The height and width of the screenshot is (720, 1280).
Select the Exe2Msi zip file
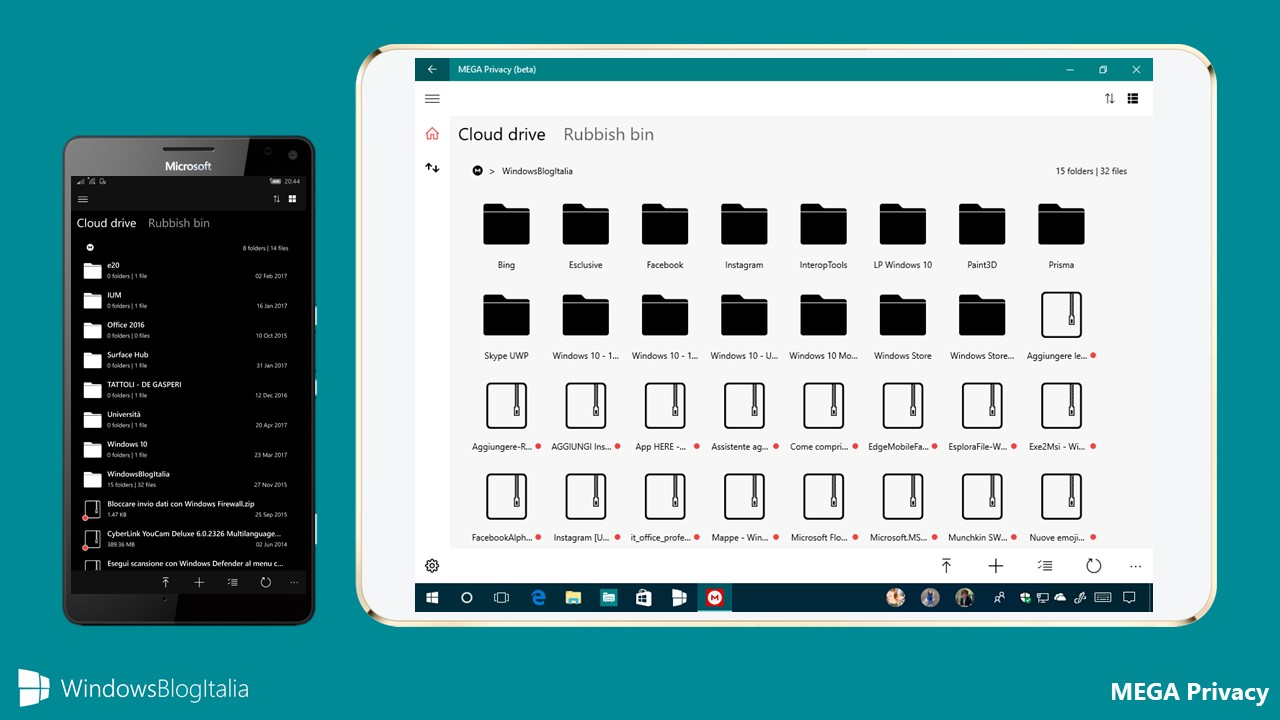1061,417
